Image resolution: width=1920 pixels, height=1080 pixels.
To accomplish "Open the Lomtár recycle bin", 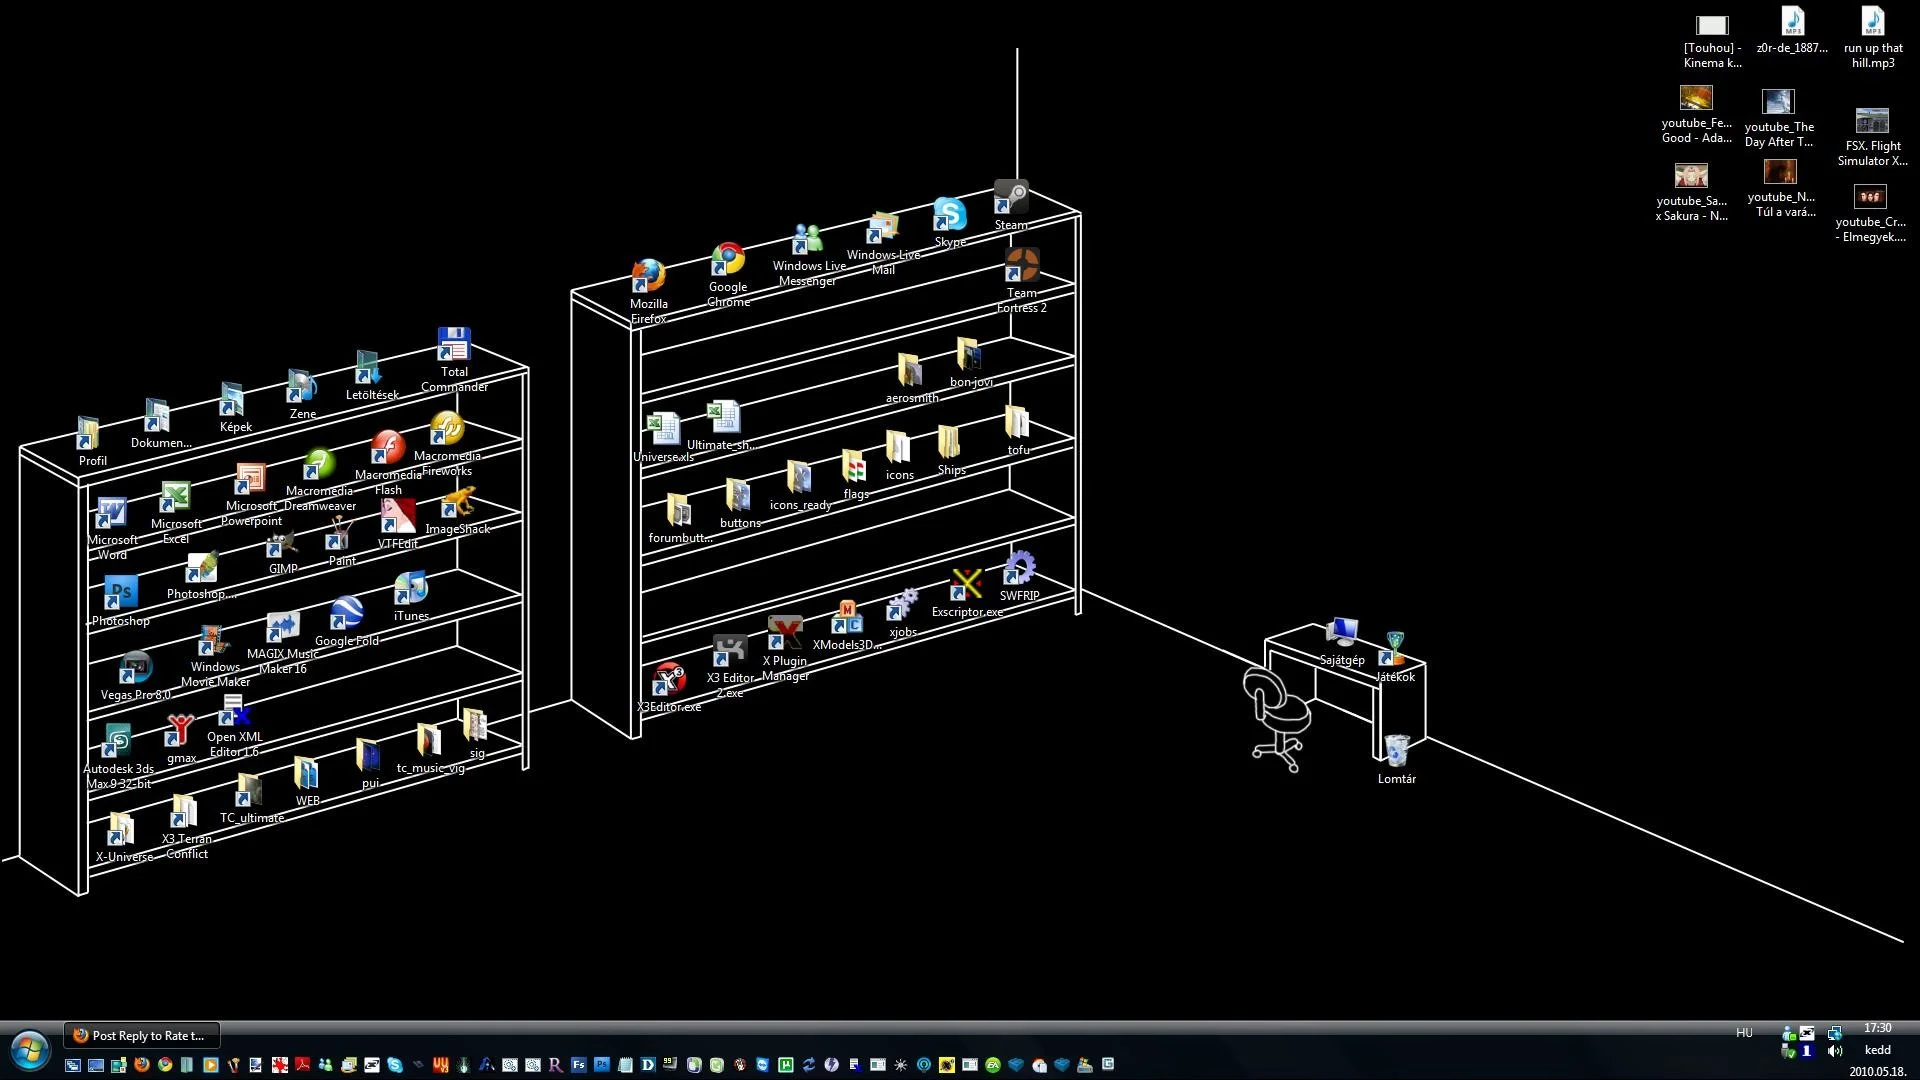I will pos(1396,752).
